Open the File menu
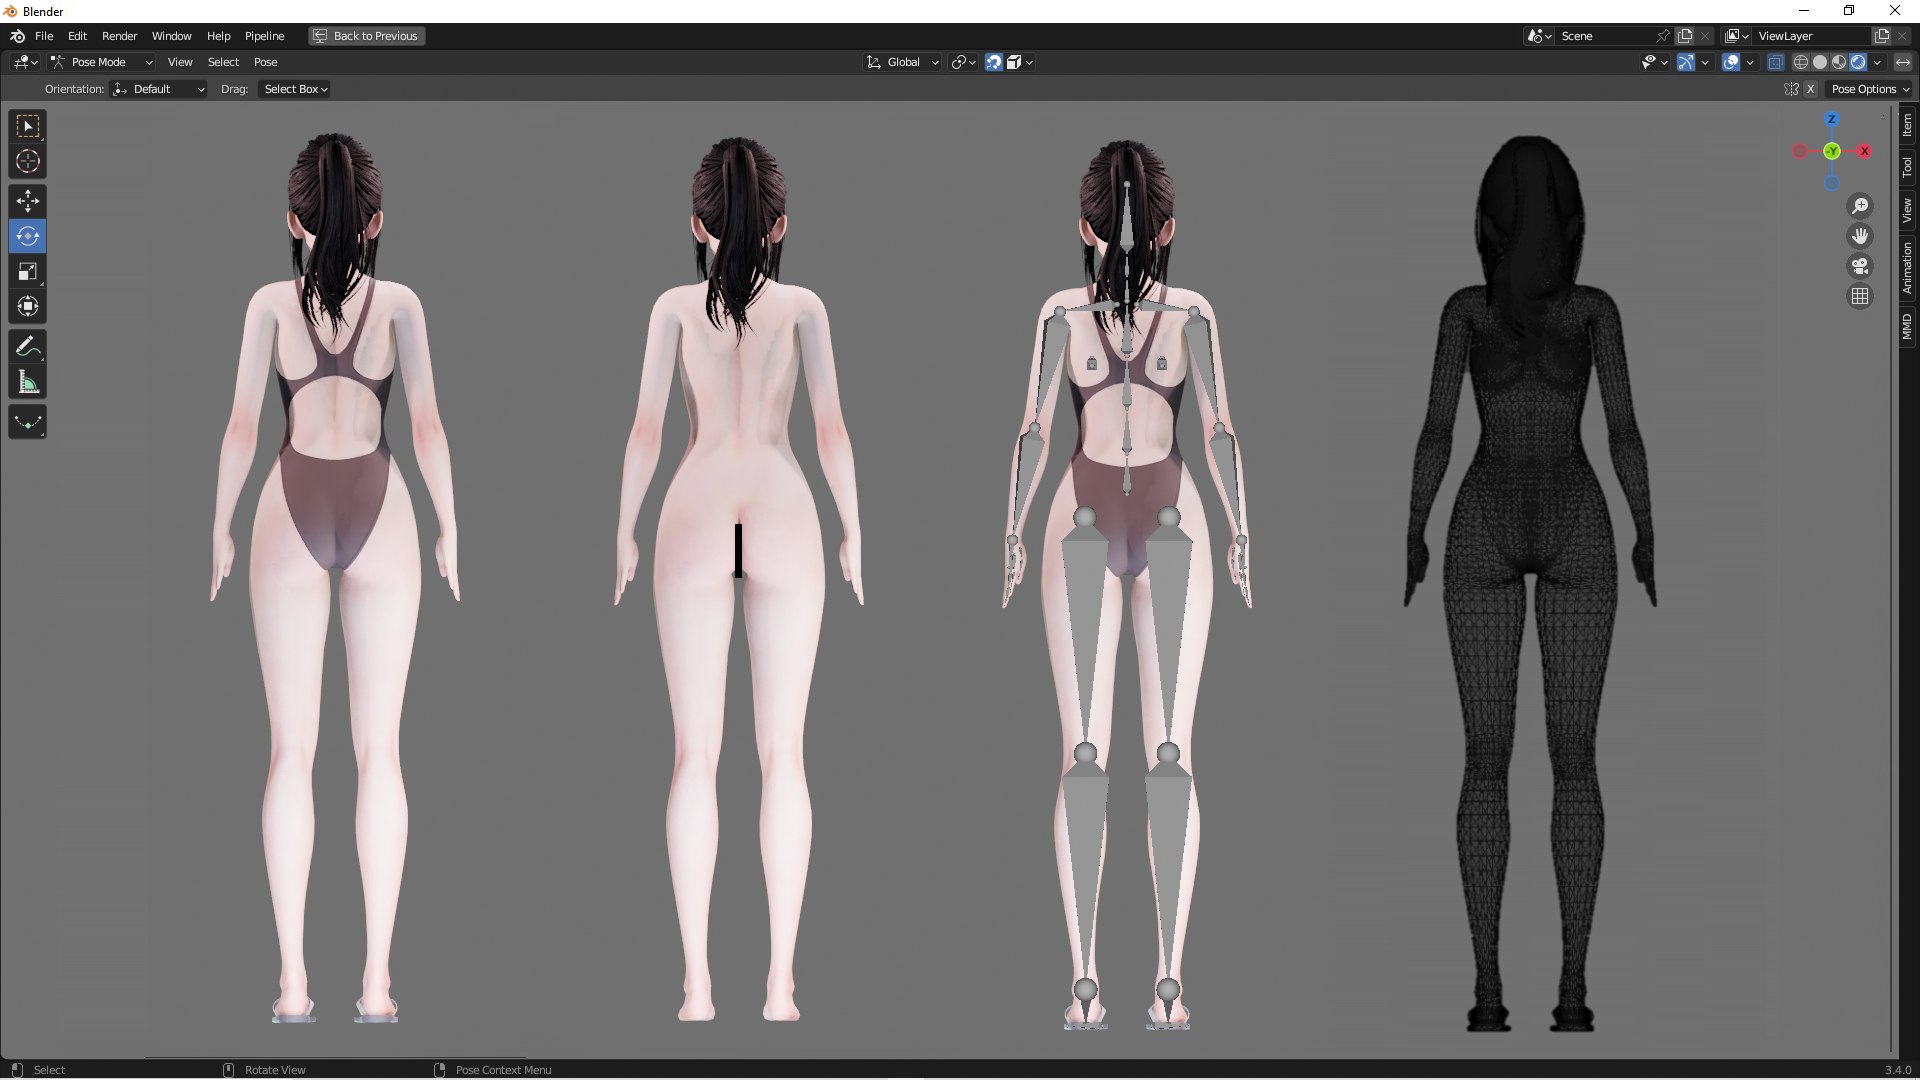1920x1080 pixels. click(44, 36)
